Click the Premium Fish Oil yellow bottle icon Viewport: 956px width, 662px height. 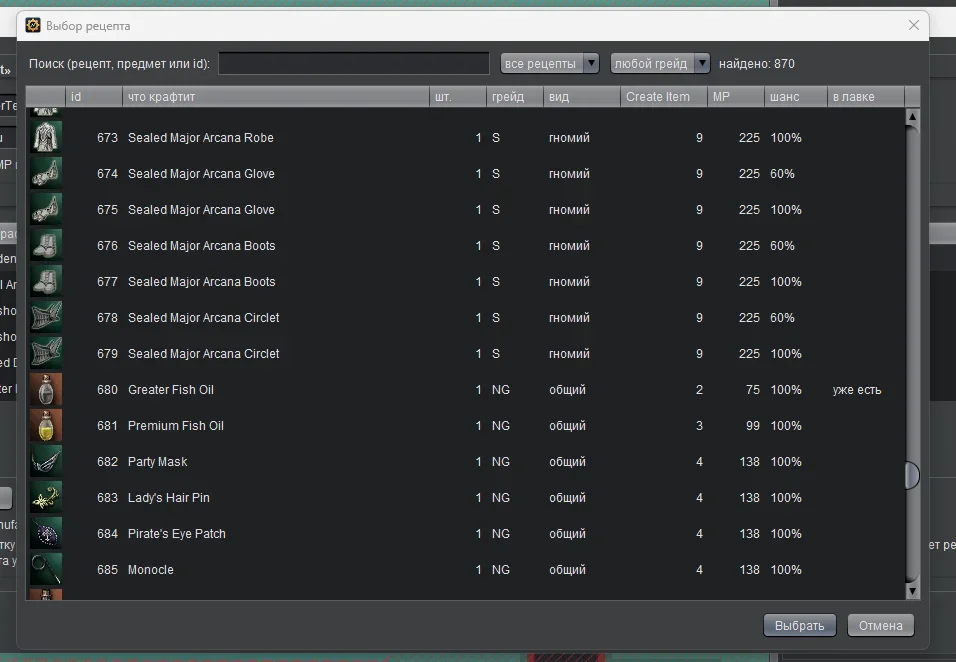click(46, 425)
